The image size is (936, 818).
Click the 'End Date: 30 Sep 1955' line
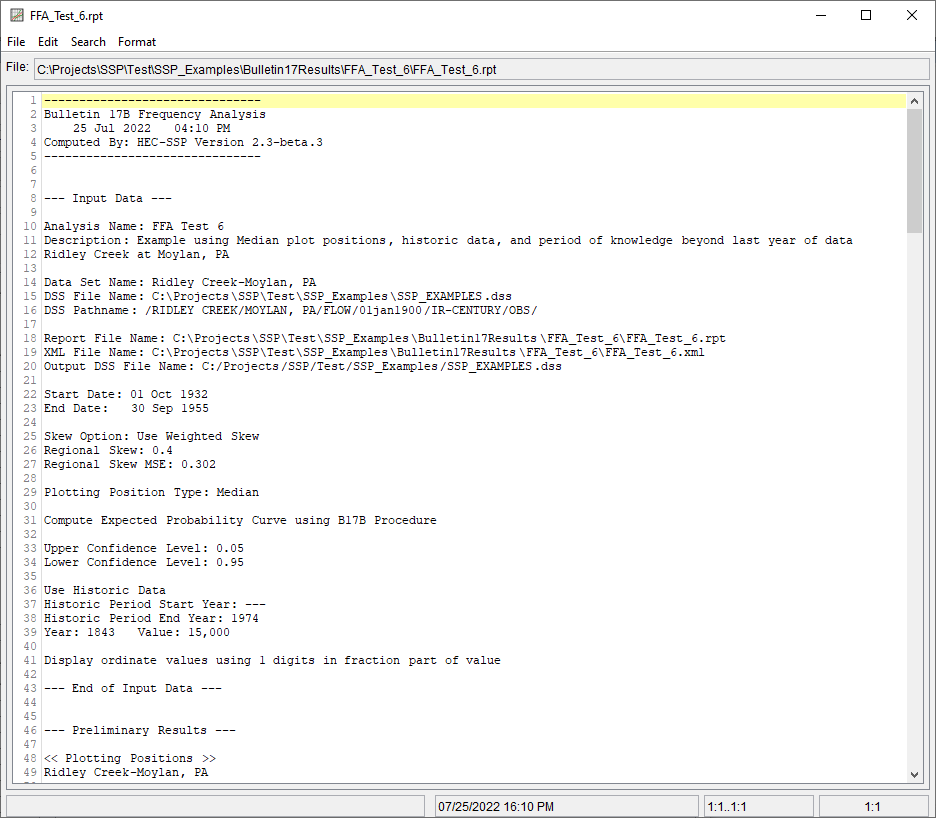coord(126,408)
